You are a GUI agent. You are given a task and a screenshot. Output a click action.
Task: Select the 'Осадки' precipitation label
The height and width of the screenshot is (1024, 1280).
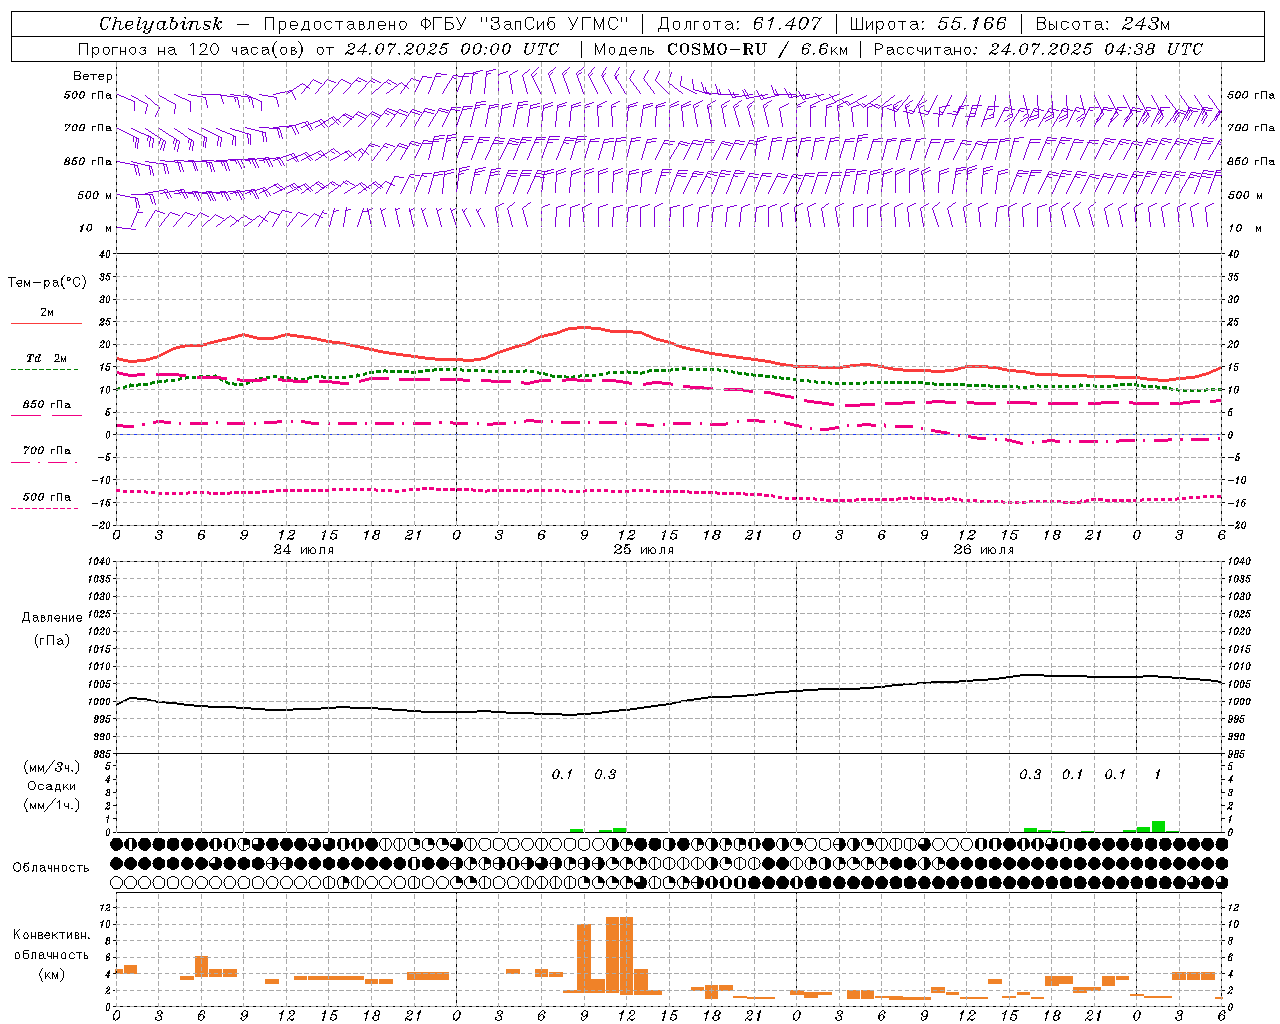tap(51, 786)
